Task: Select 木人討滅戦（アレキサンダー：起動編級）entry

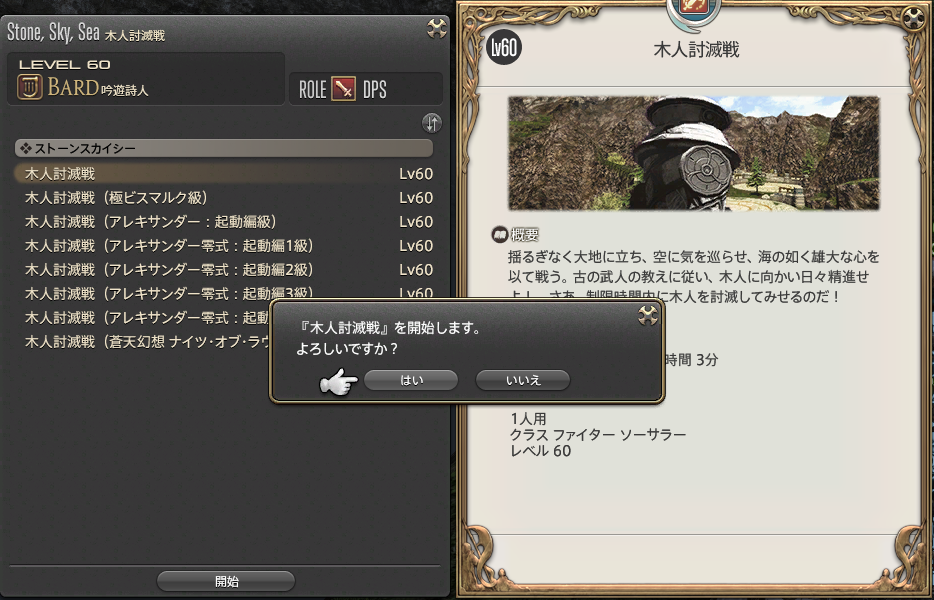Action: point(224,222)
